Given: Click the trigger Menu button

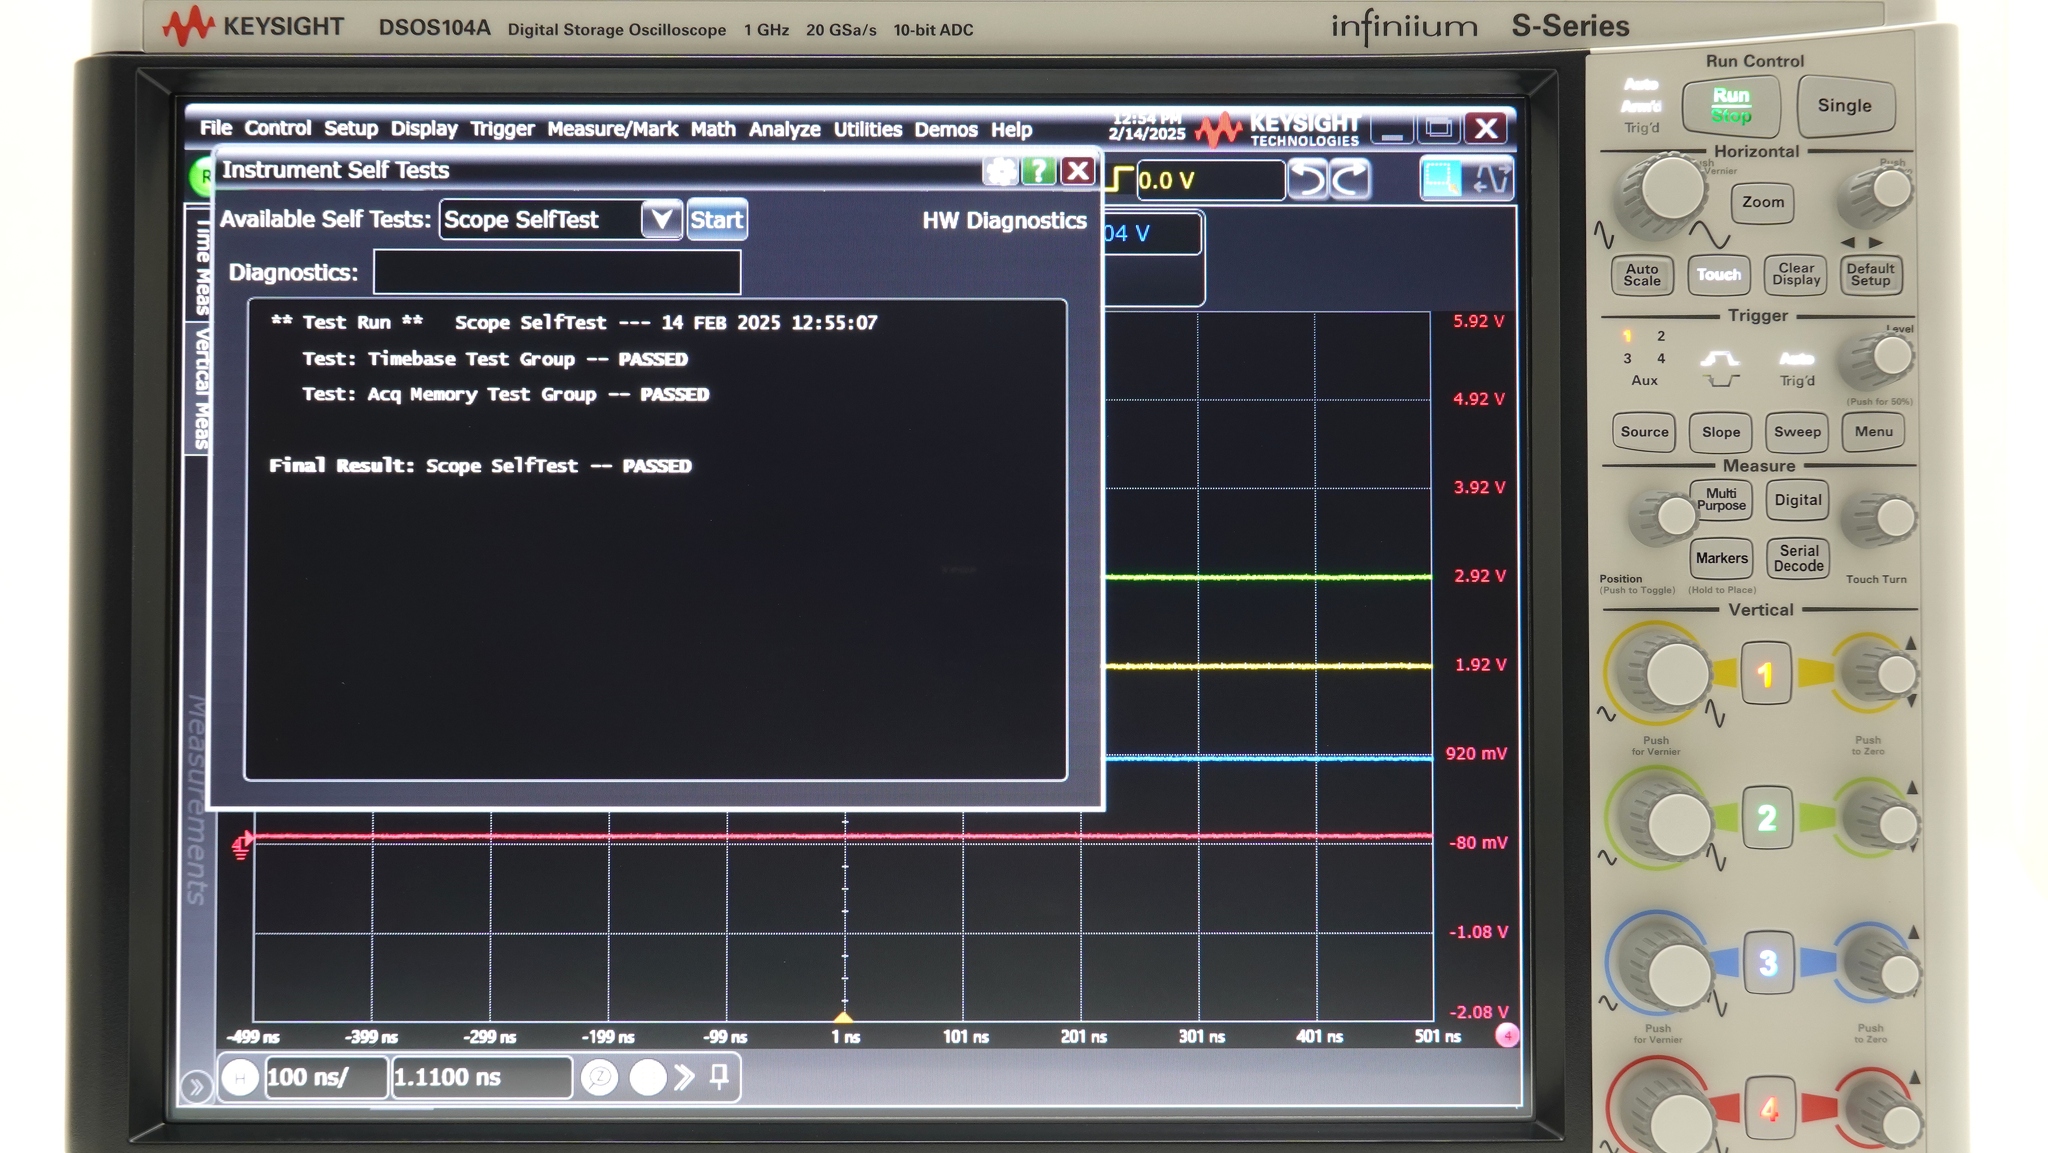Looking at the screenshot, I should point(1873,432).
